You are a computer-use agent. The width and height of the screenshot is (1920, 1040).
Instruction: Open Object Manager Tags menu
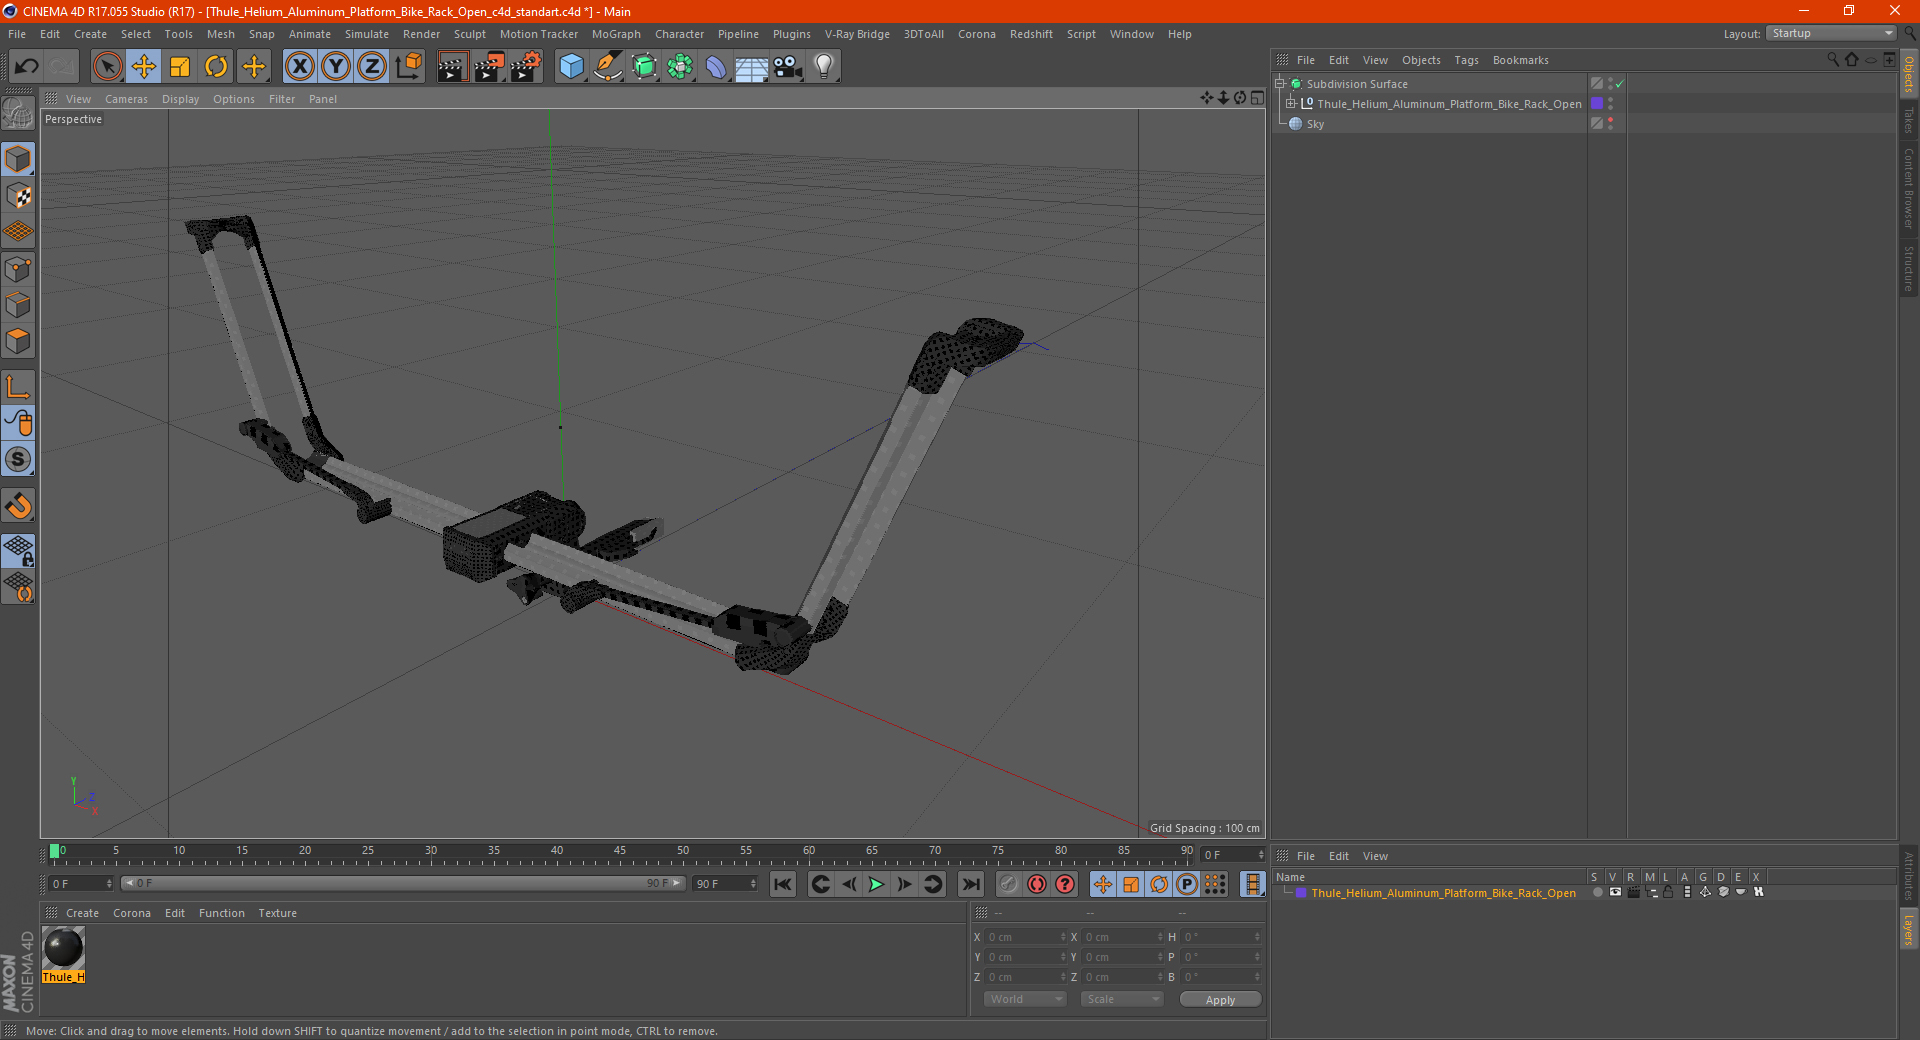[1466, 60]
